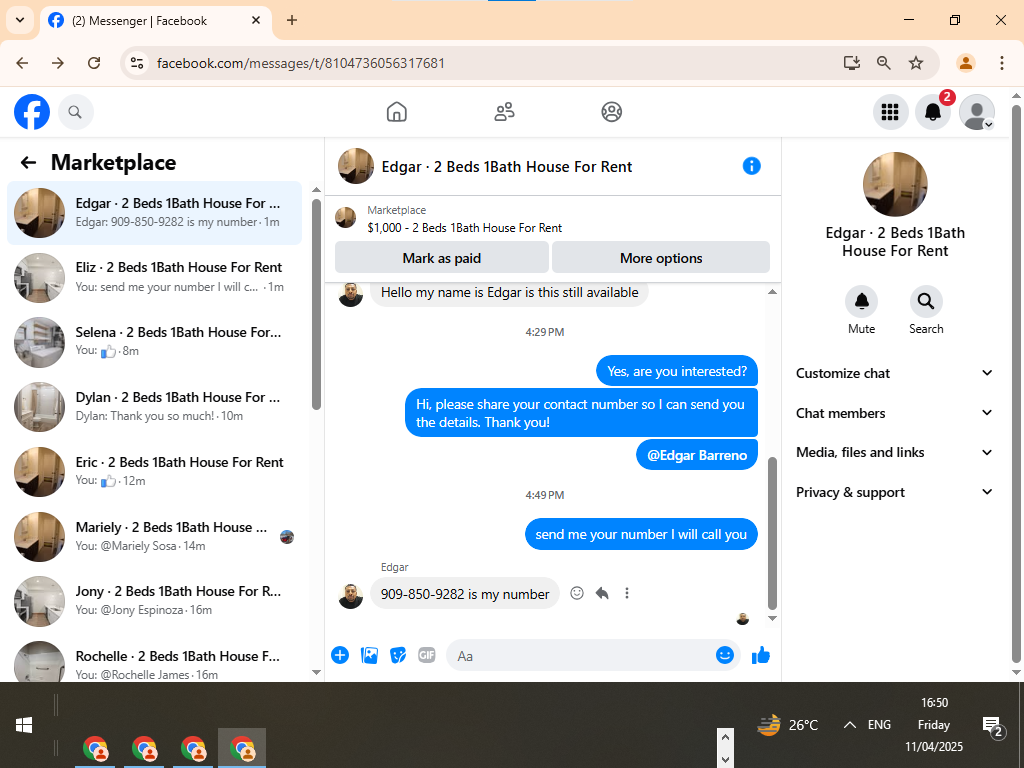View site information icon in the address bar
1024x768 pixels.
pos(136,63)
